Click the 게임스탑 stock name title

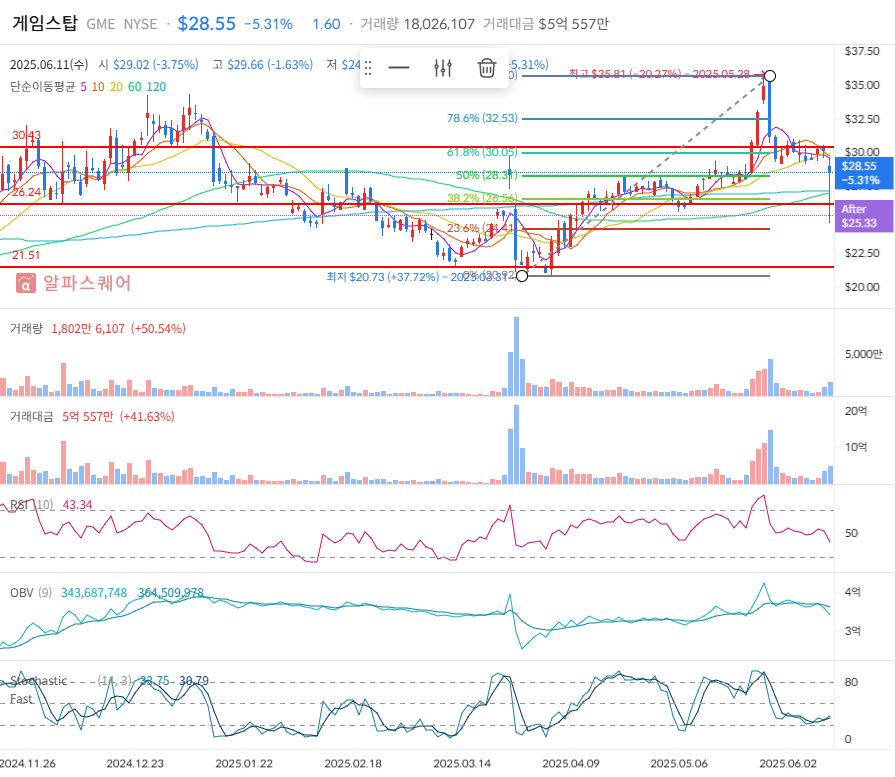(x=45, y=23)
